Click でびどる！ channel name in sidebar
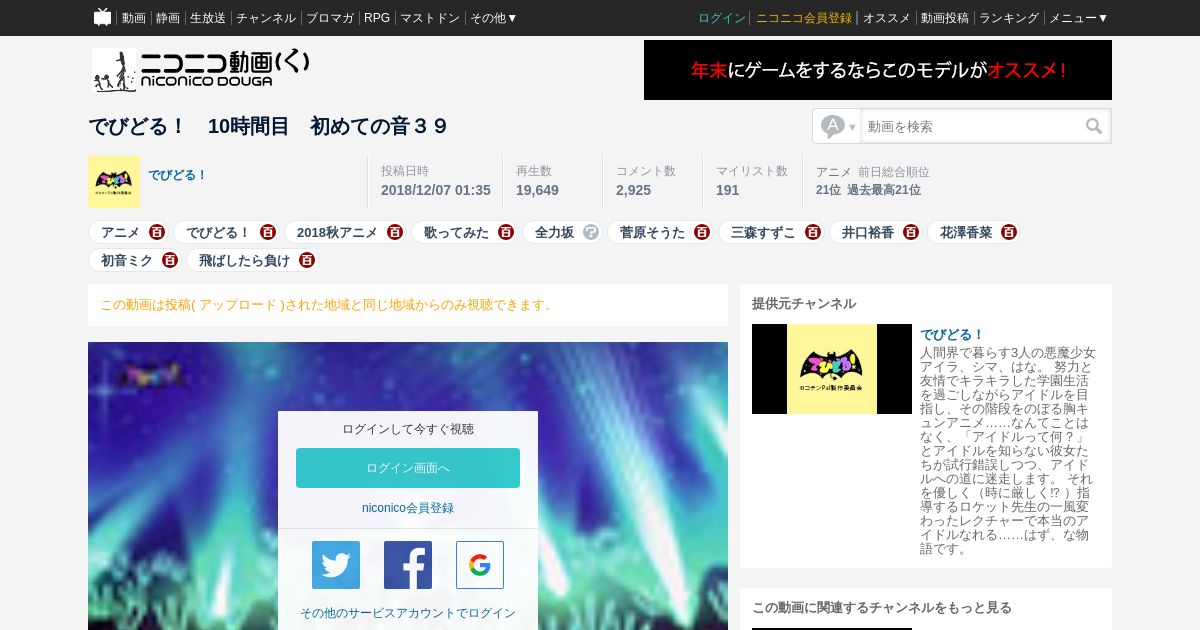This screenshot has height=630, width=1200. (953, 334)
